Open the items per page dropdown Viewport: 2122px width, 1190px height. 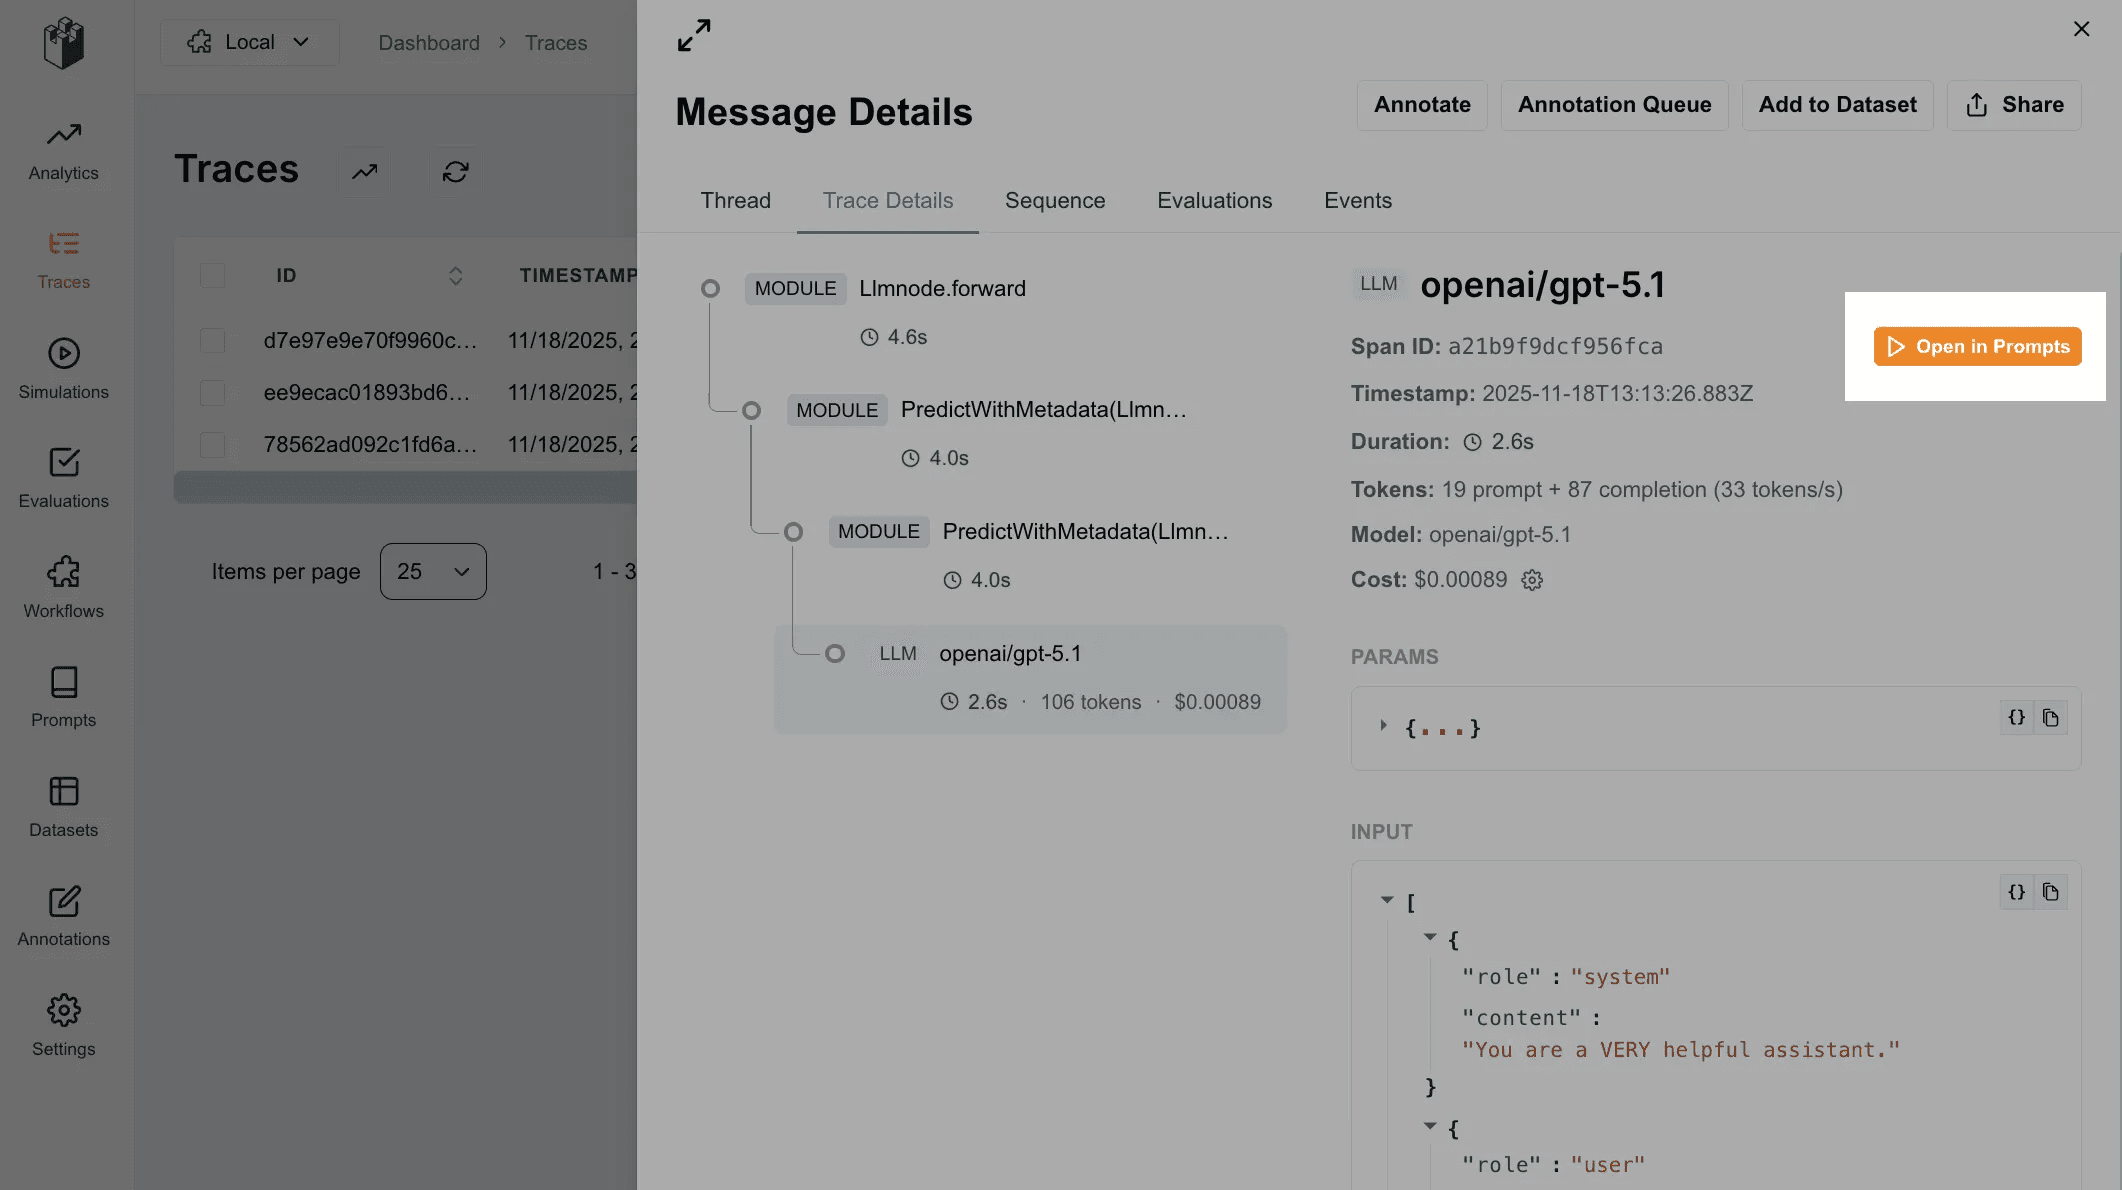(433, 572)
